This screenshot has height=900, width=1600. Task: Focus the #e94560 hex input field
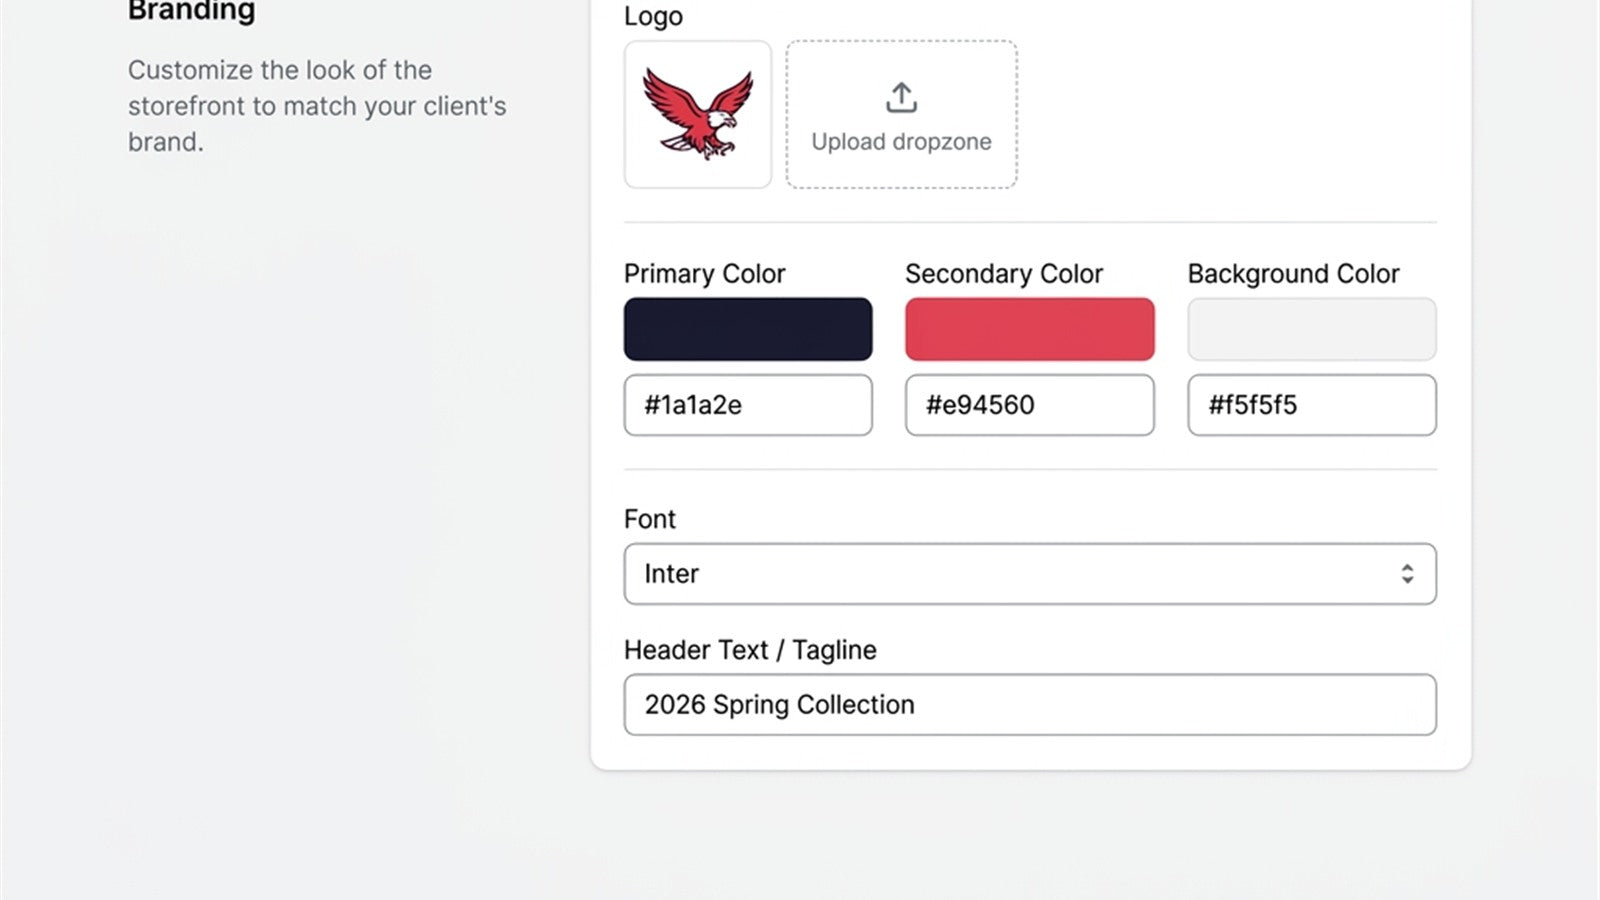(1030, 405)
